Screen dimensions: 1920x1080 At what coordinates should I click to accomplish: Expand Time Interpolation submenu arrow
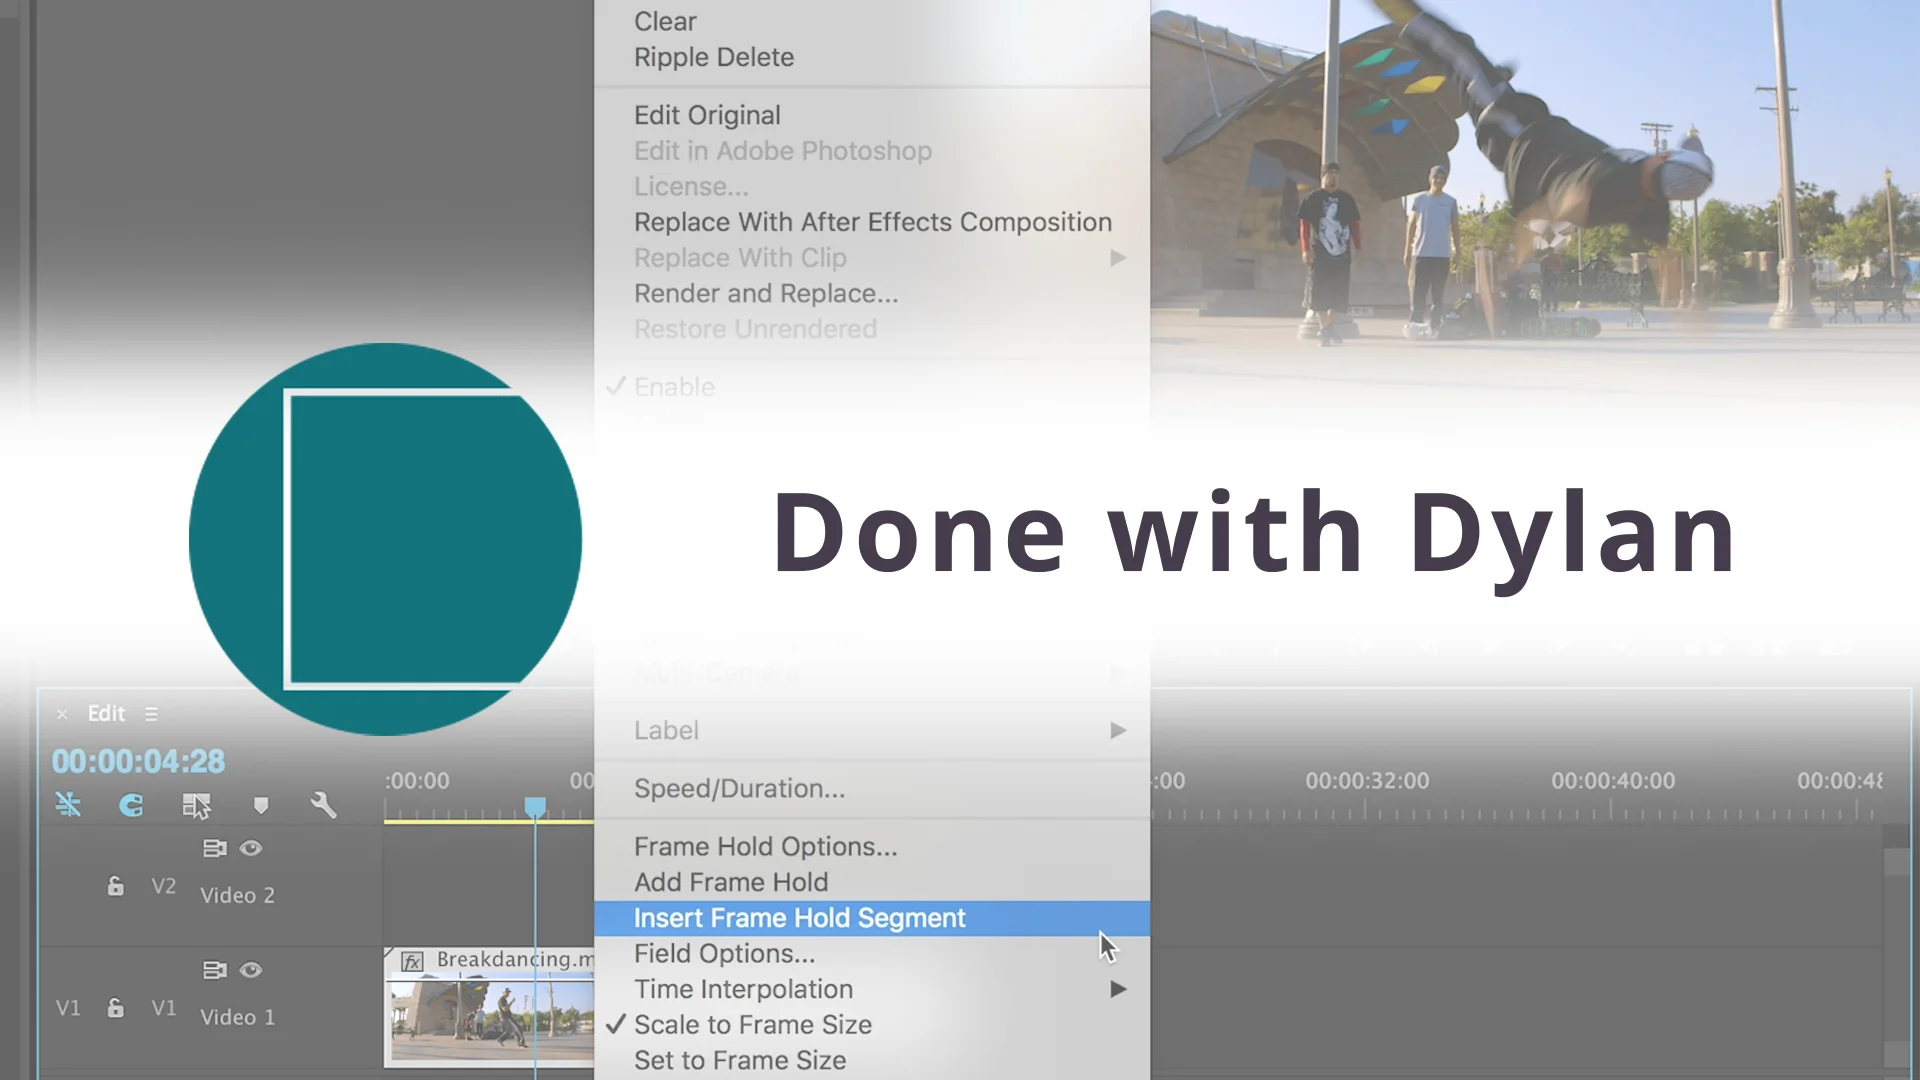coord(1118,989)
